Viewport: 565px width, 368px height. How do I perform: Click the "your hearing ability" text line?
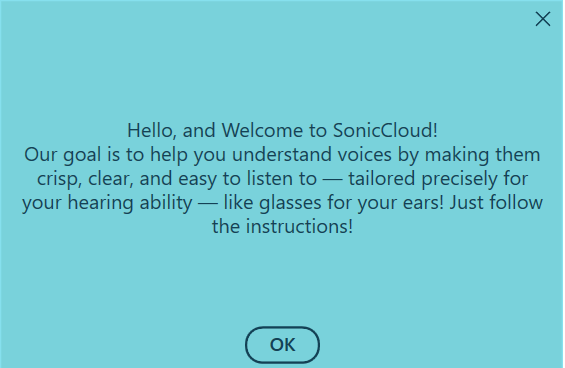pyautogui.click(x=282, y=203)
